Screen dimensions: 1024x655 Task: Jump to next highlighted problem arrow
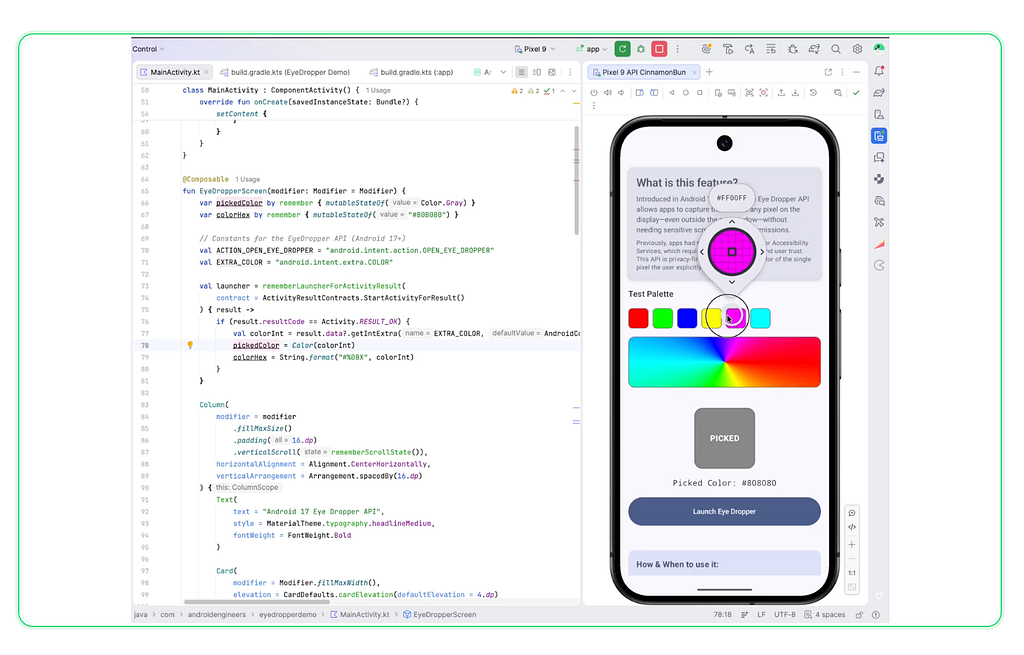[x=574, y=91]
